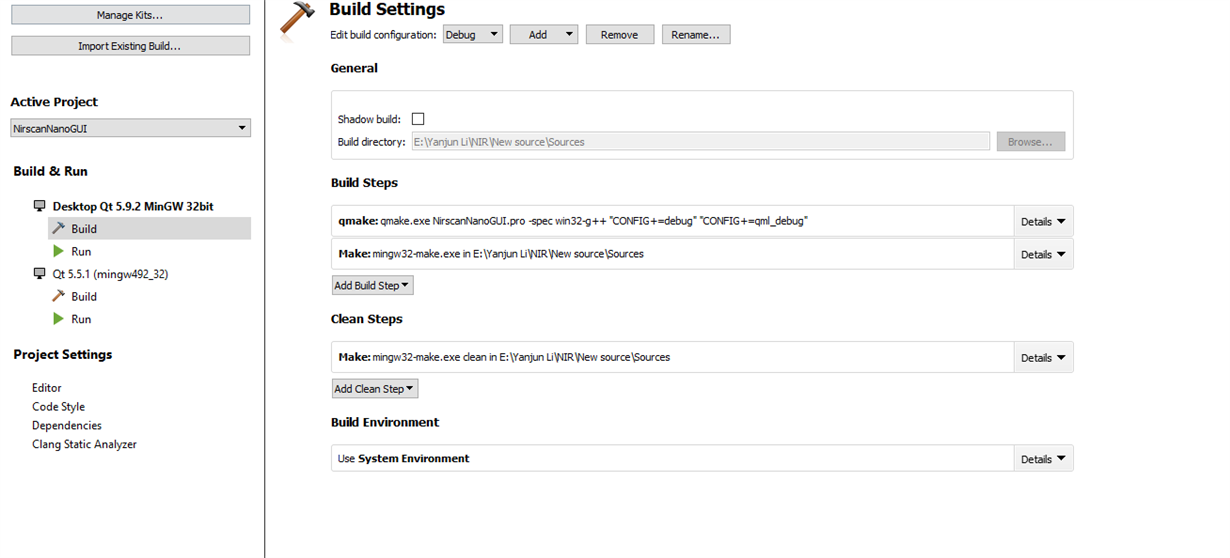Open the Debug build configuration dropdown
This screenshot has width=1230, height=558.
473,34
